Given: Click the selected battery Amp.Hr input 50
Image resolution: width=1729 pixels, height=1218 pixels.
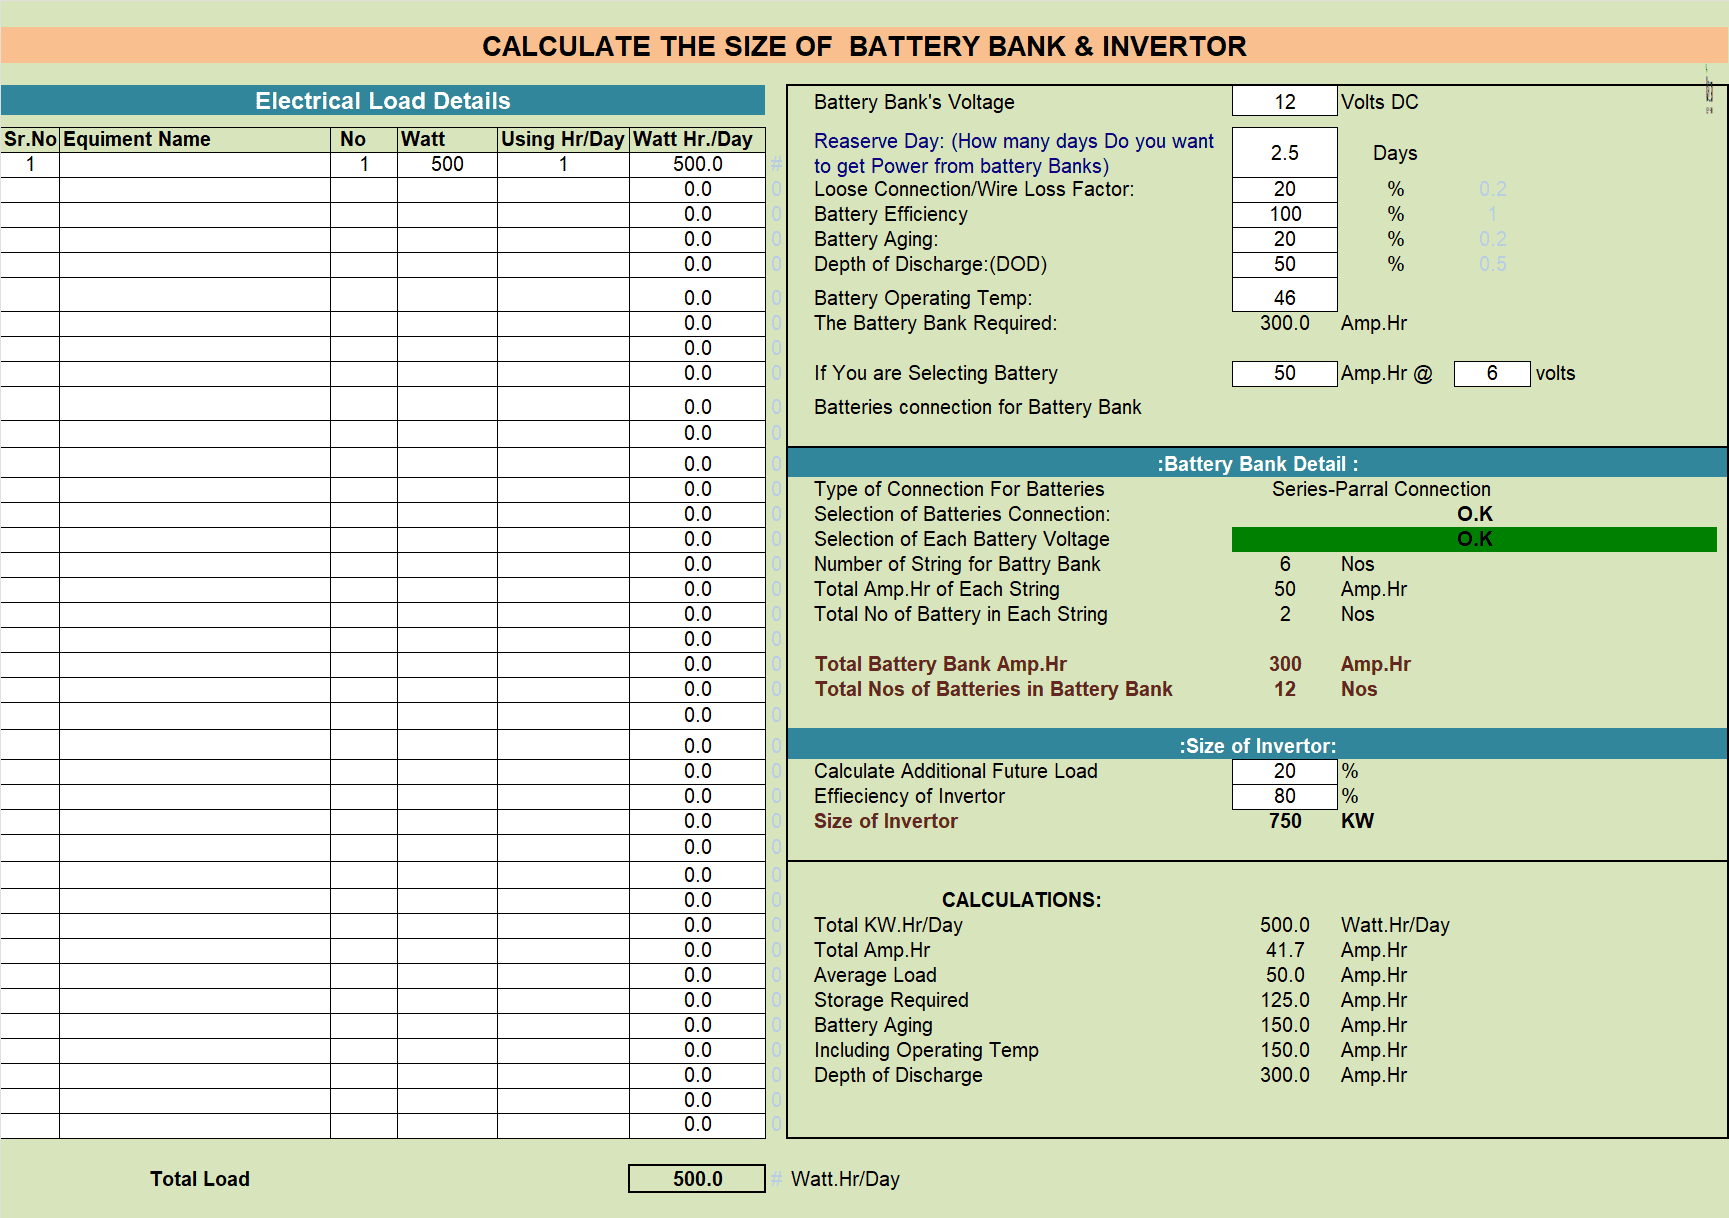Looking at the screenshot, I should coord(1284,373).
